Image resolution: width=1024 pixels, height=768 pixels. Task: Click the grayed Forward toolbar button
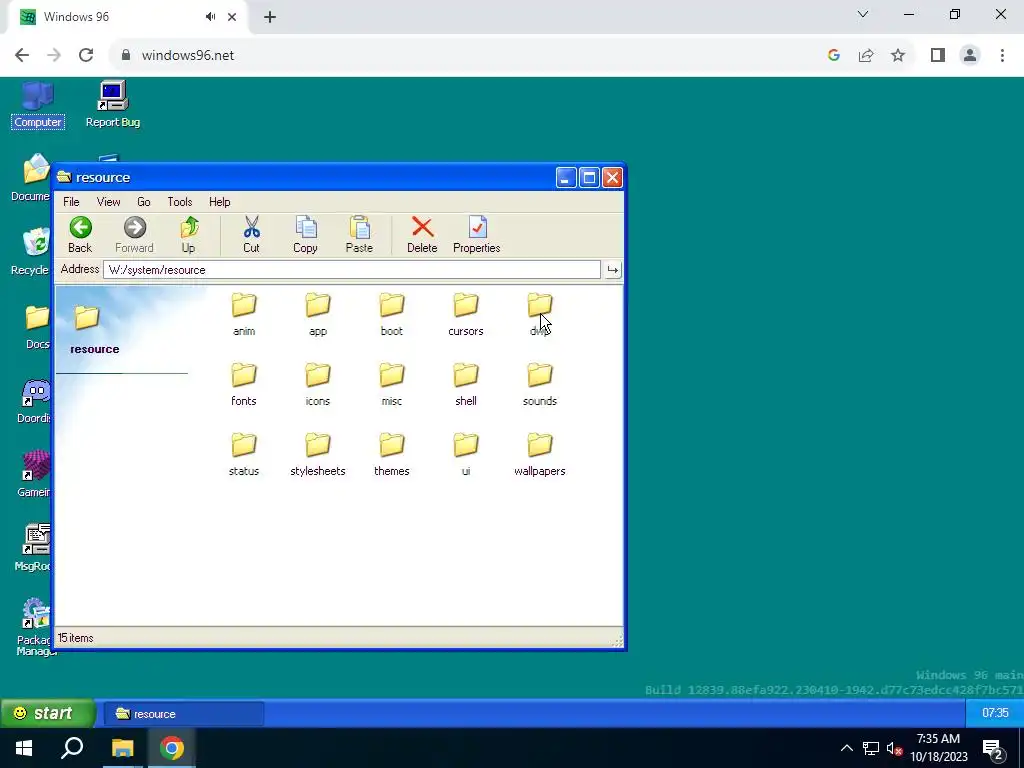135,234
